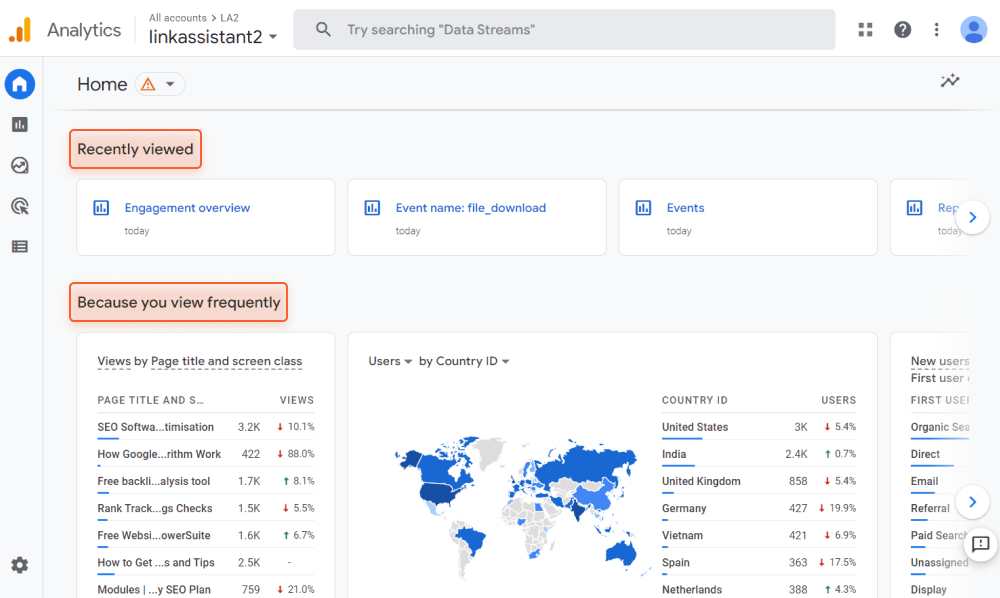Select Netherlands in country list

759,589
